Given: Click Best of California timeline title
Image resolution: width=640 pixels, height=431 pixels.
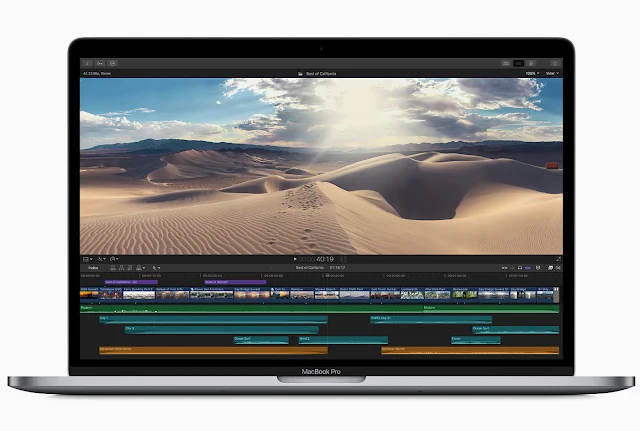Looking at the screenshot, I should 310,268.
